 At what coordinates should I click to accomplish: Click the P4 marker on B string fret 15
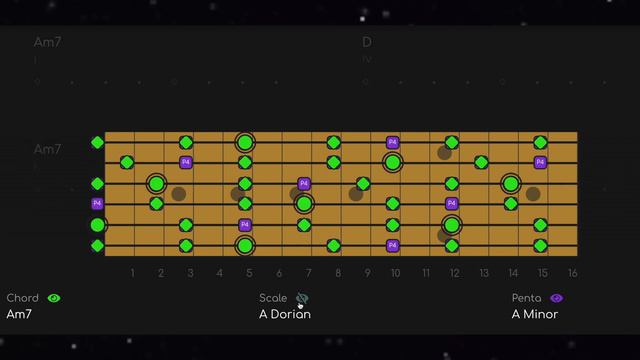[x=540, y=162]
